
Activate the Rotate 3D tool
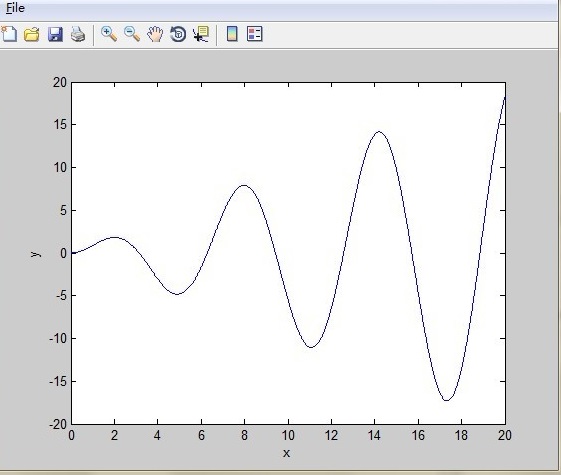tap(178, 34)
